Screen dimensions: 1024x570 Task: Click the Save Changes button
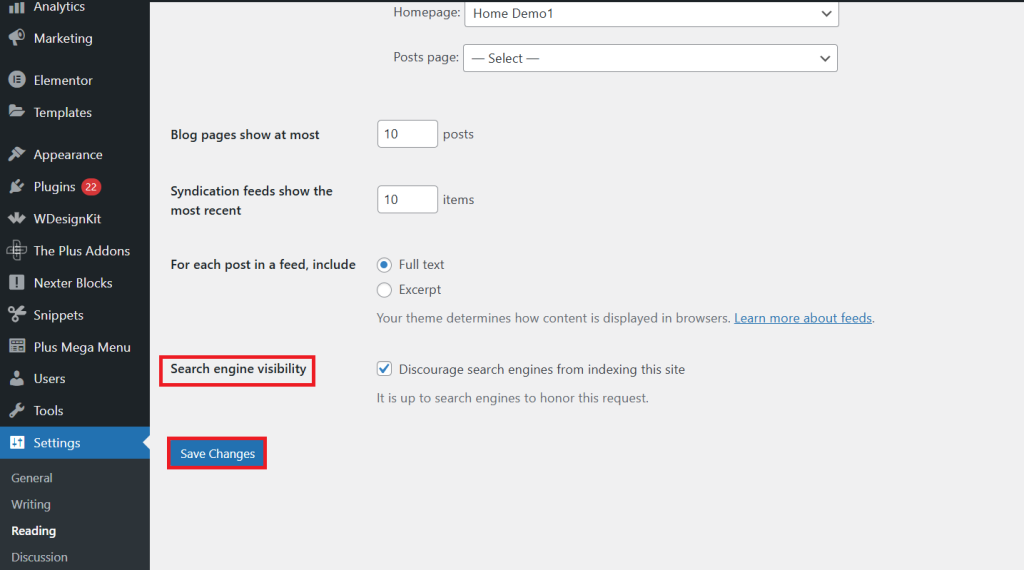tap(217, 453)
